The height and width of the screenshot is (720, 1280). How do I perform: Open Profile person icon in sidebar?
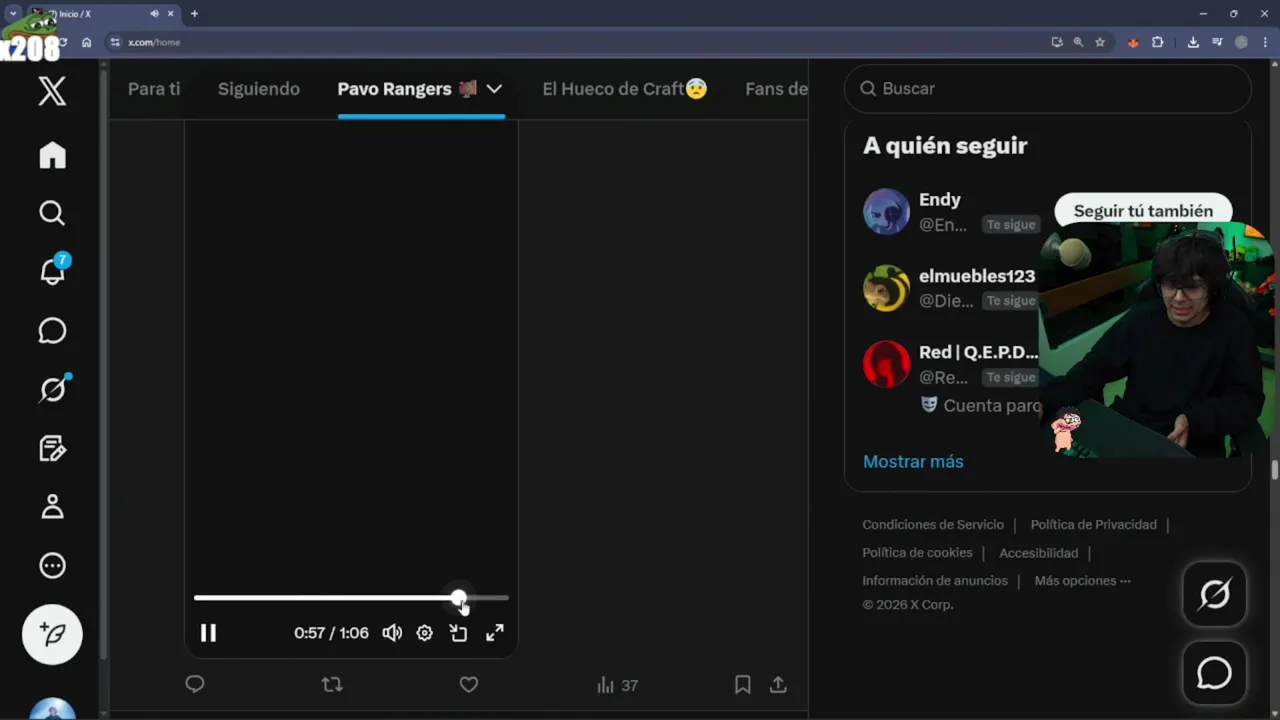click(x=52, y=507)
